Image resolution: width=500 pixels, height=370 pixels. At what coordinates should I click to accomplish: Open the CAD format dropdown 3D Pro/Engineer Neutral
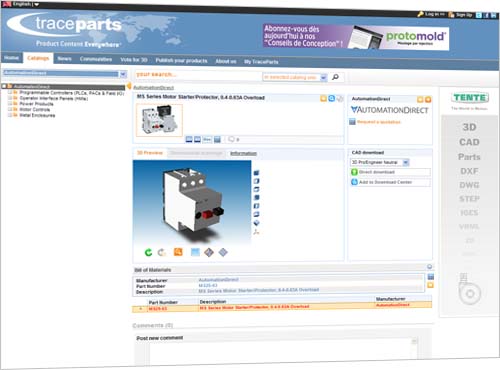406,162
